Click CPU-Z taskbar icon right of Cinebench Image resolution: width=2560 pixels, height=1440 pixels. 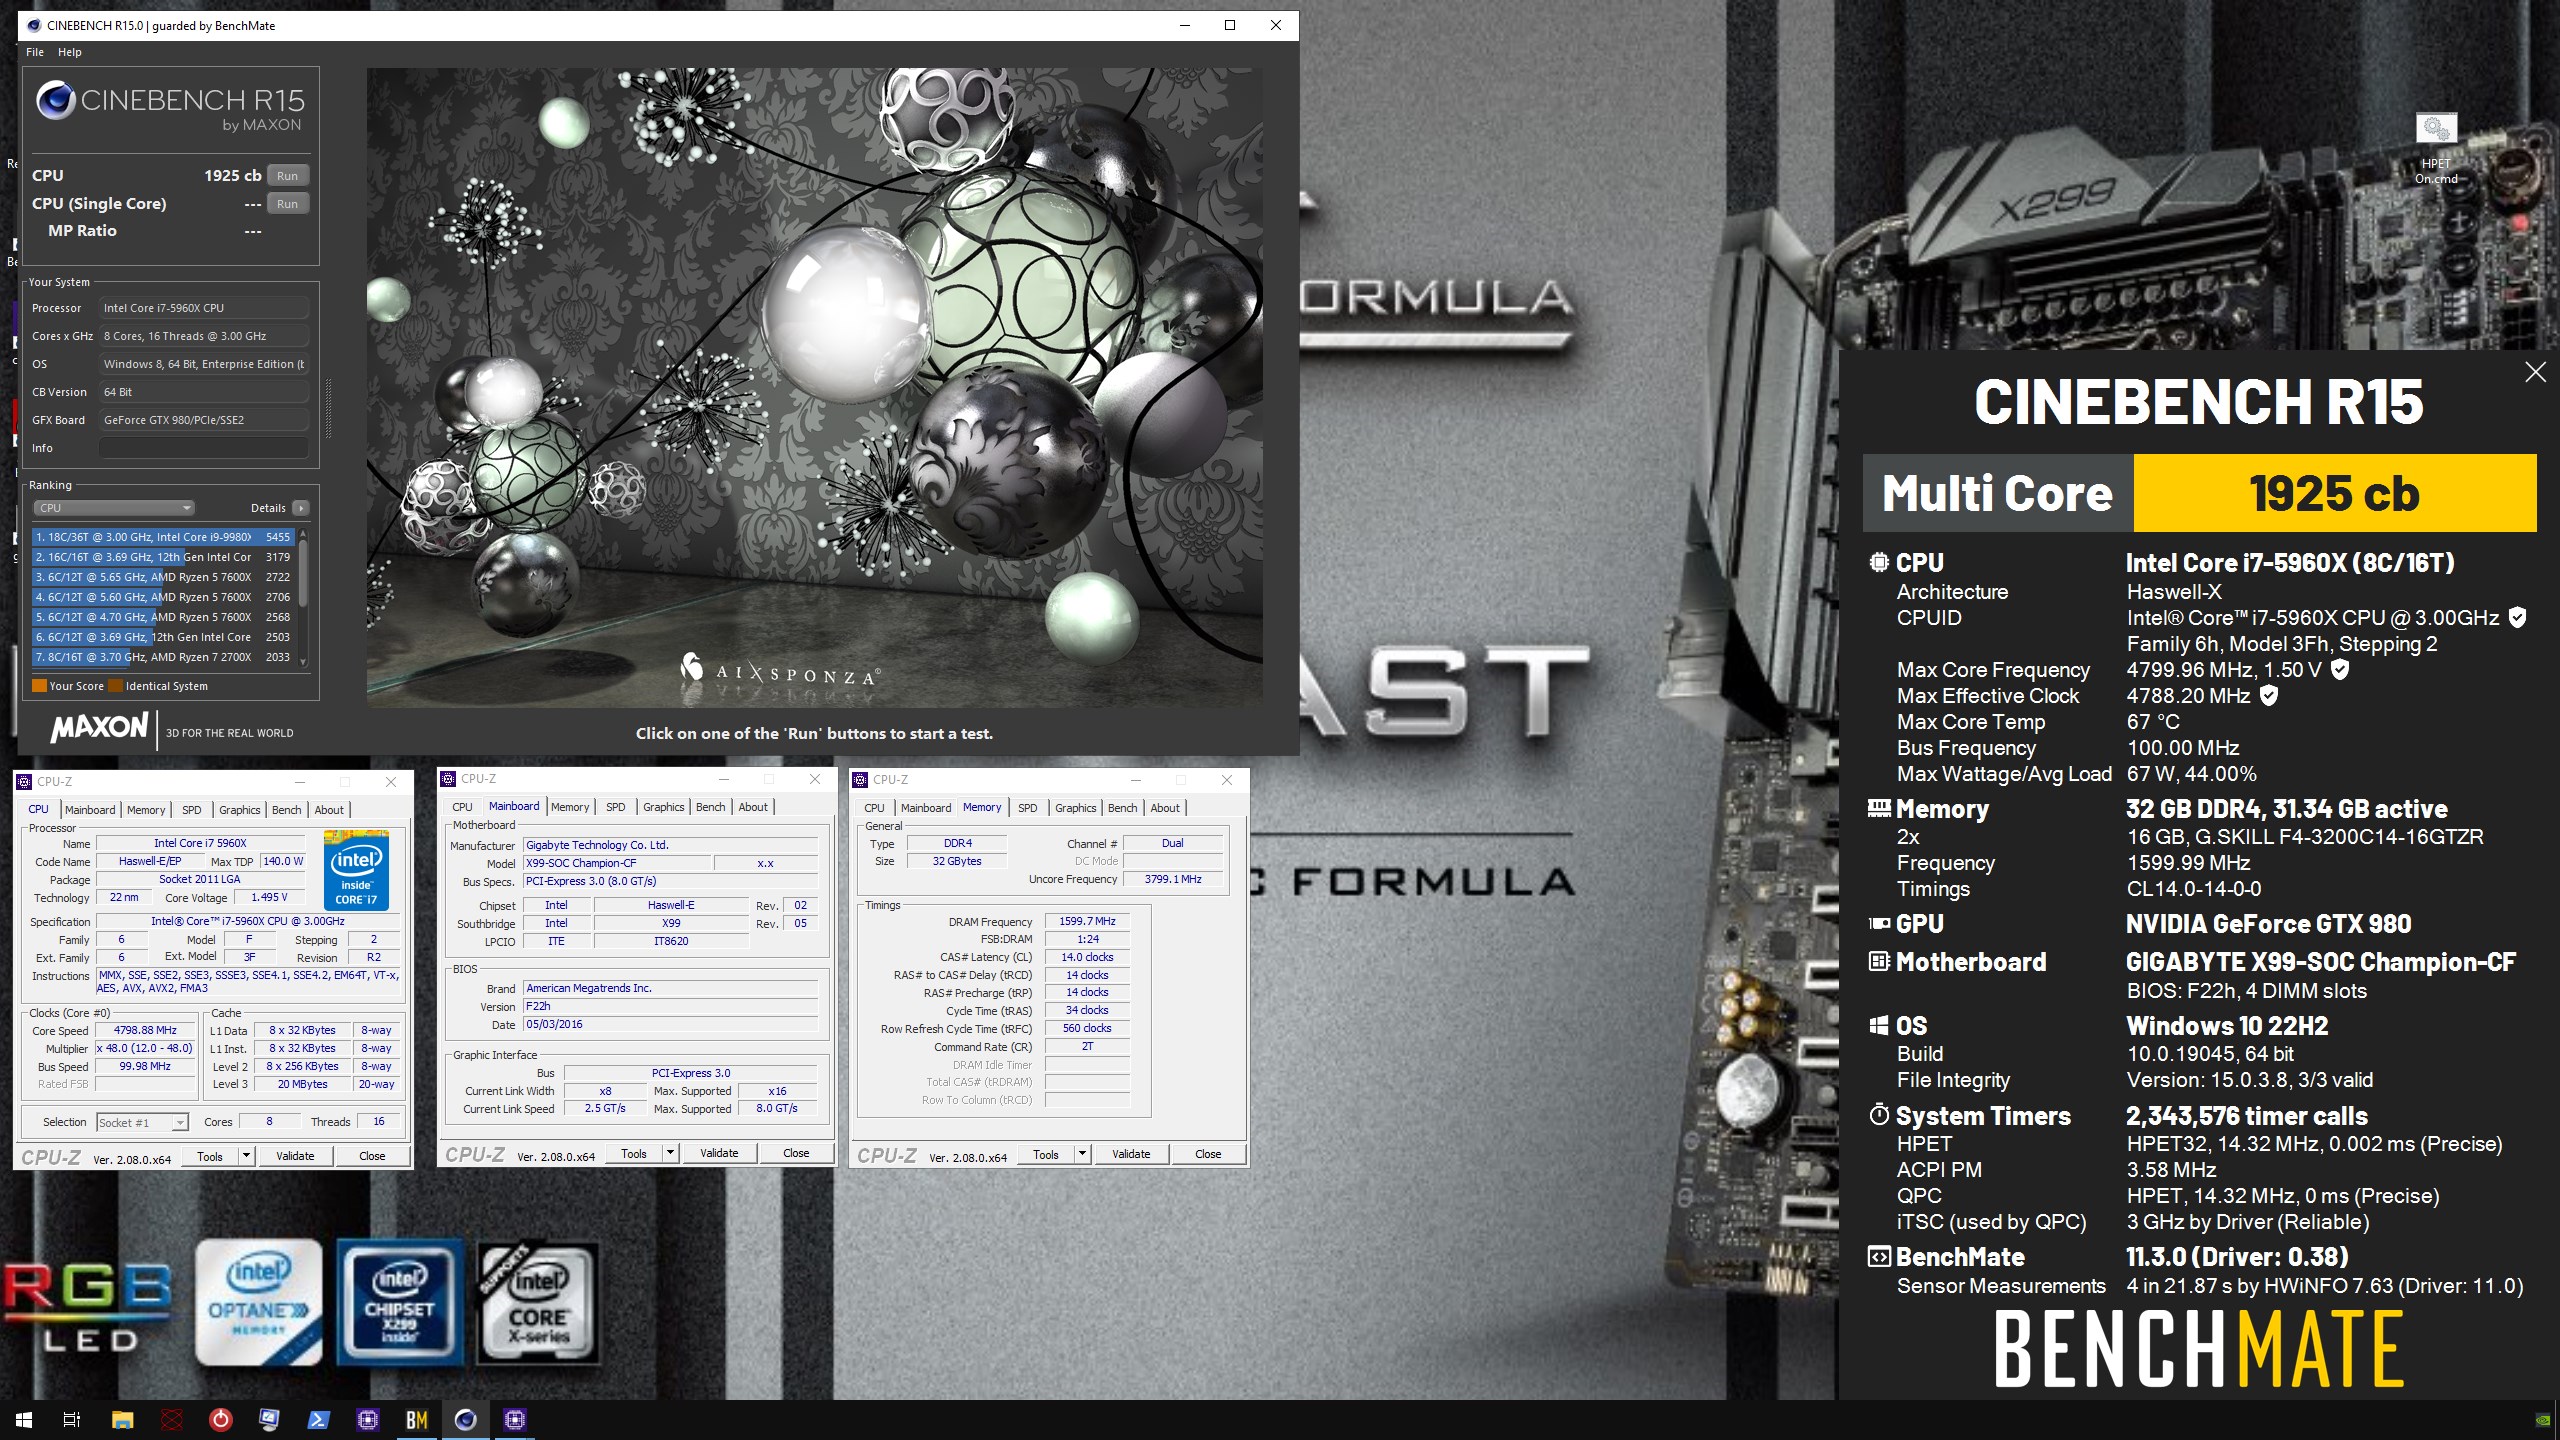coord(515,1419)
